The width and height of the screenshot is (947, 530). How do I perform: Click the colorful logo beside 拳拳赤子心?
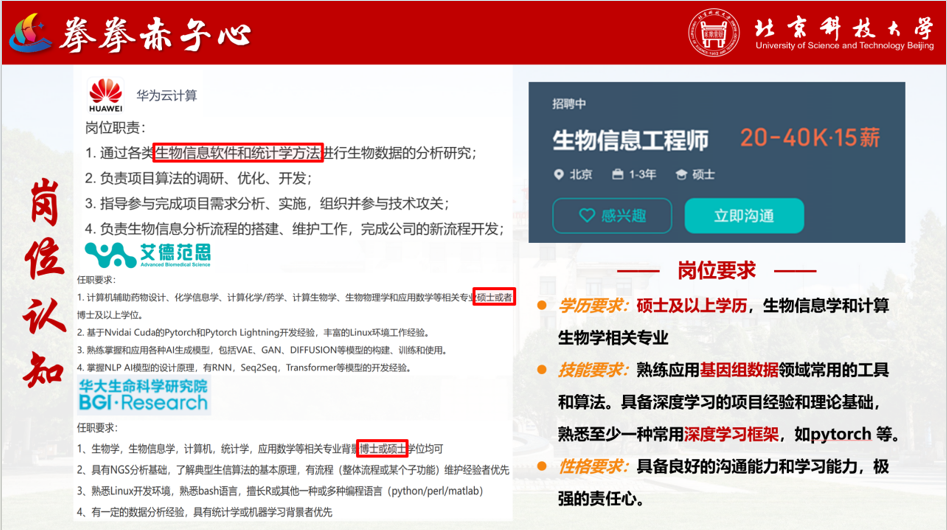(33, 34)
